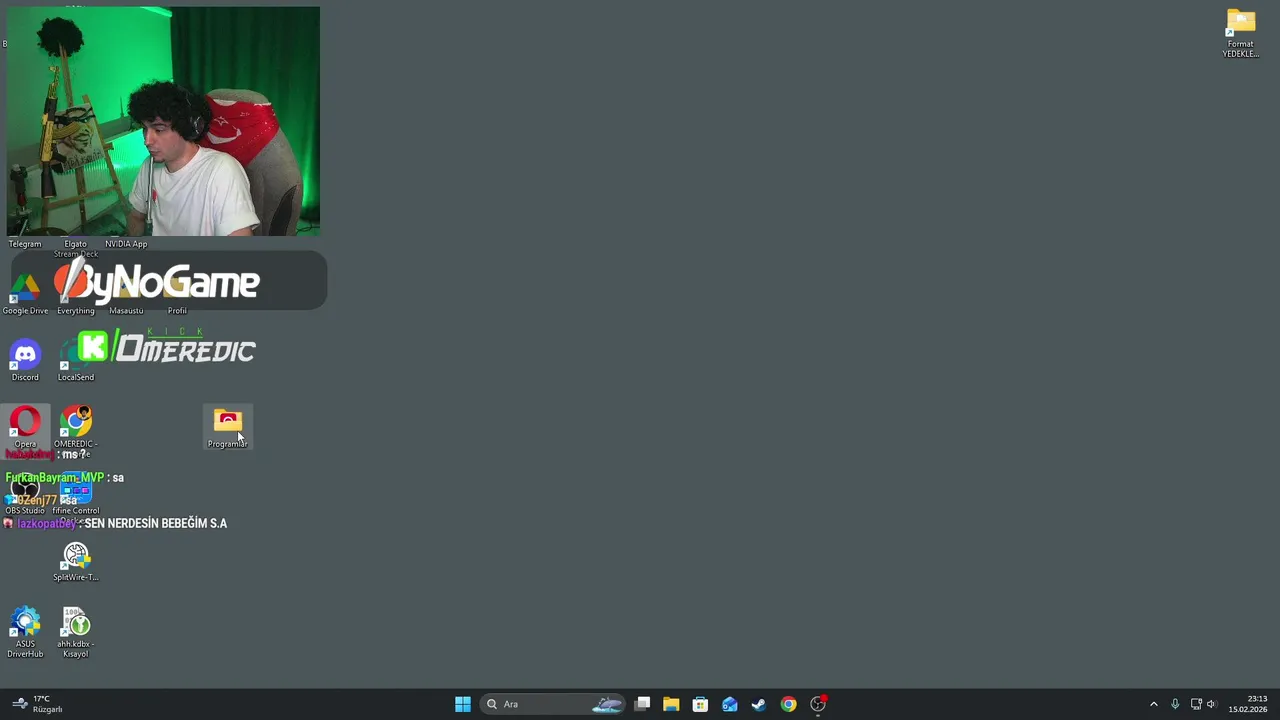Open the clock showing 23:13 15.02.2026
The image size is (1280, 720).
tap(1250, 704)
